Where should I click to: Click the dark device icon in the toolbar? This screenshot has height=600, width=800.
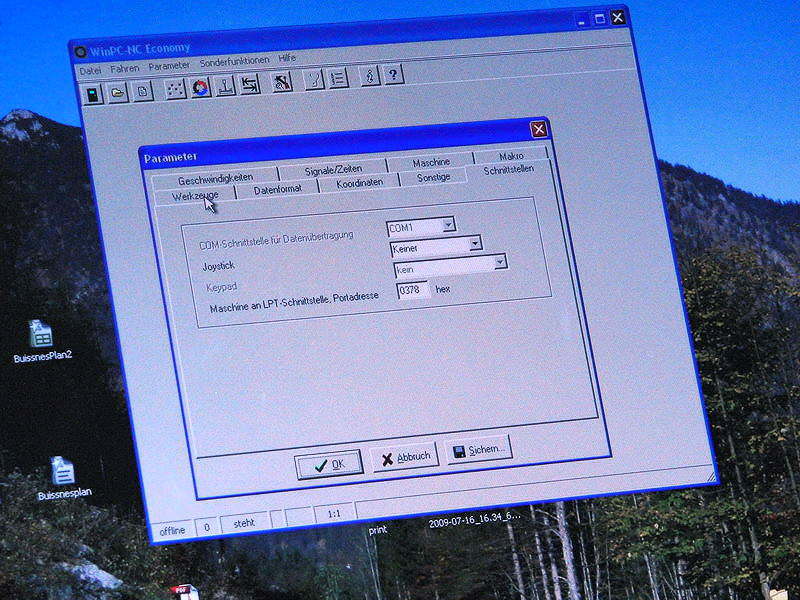(93, 95)
